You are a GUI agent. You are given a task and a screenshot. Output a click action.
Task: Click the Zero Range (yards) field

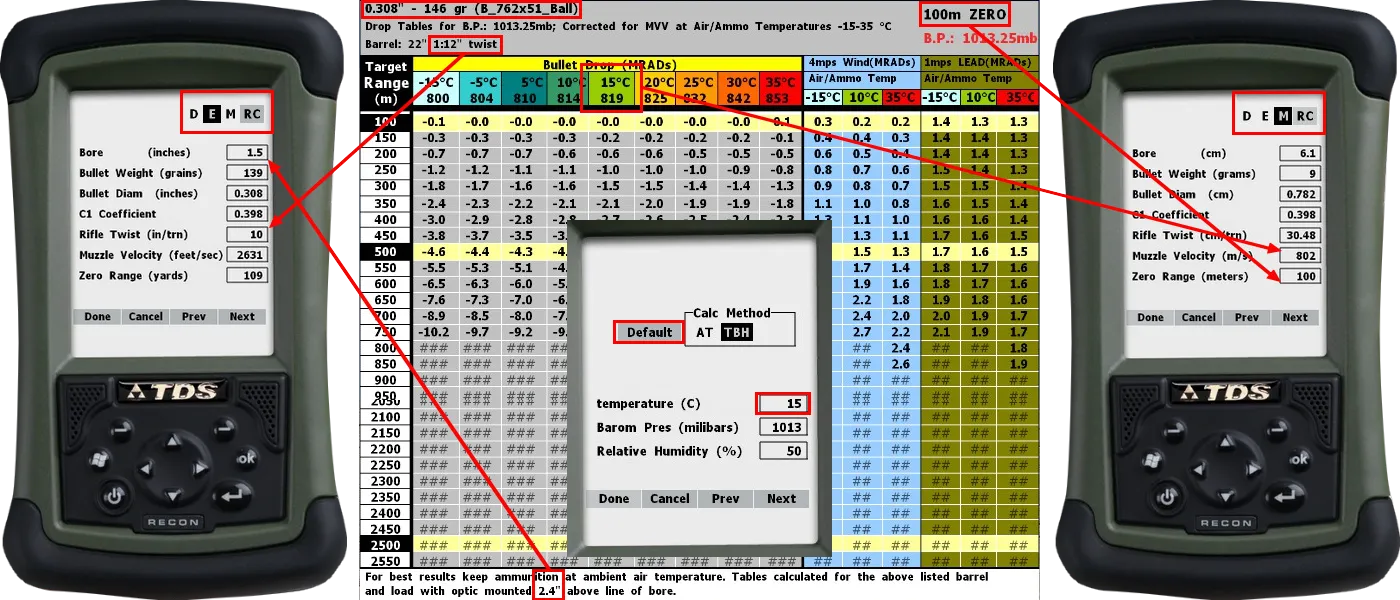[246, 275]
